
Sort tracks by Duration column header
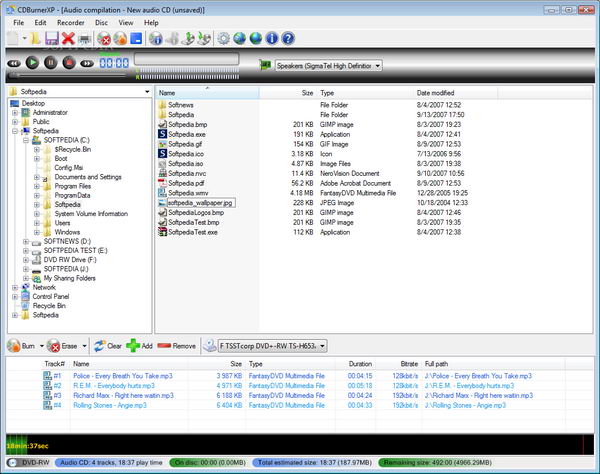[360, 364]
